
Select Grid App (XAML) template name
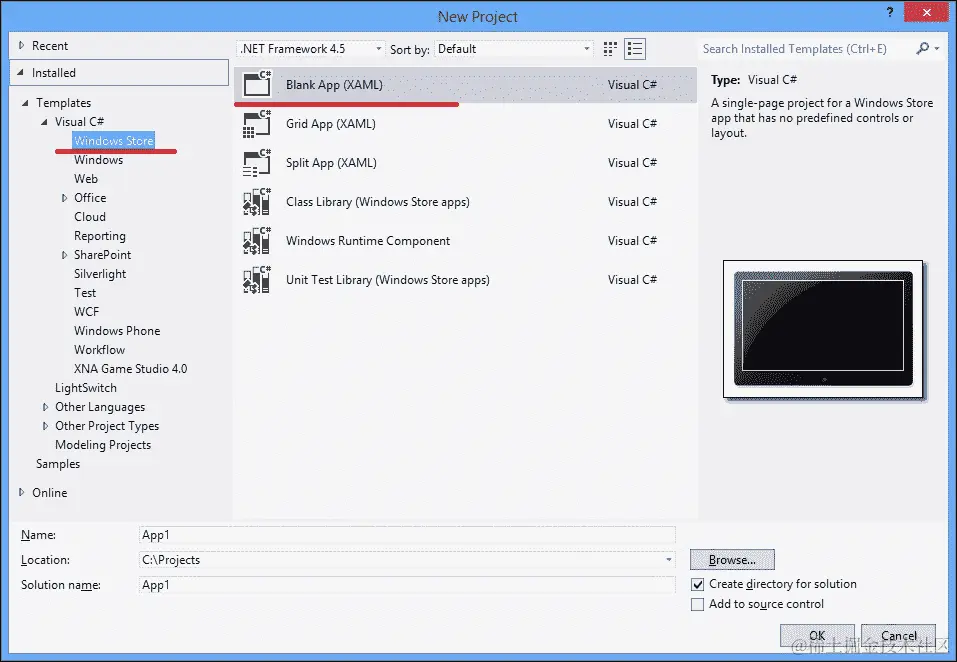pyautogui.click(x=331, y=123)
